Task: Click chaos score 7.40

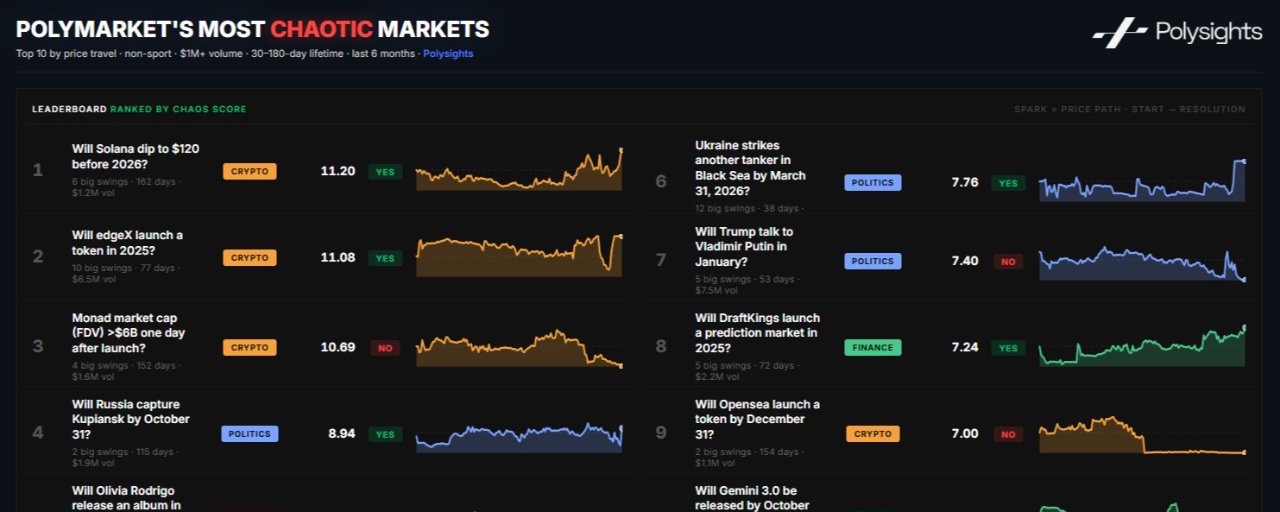Action: pyautogui.click(x=965, y=261)
